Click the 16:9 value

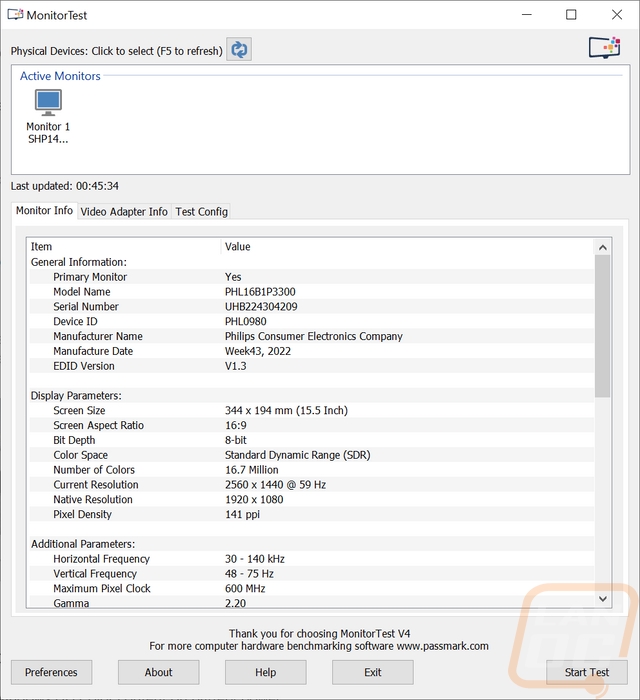point(236,425)
